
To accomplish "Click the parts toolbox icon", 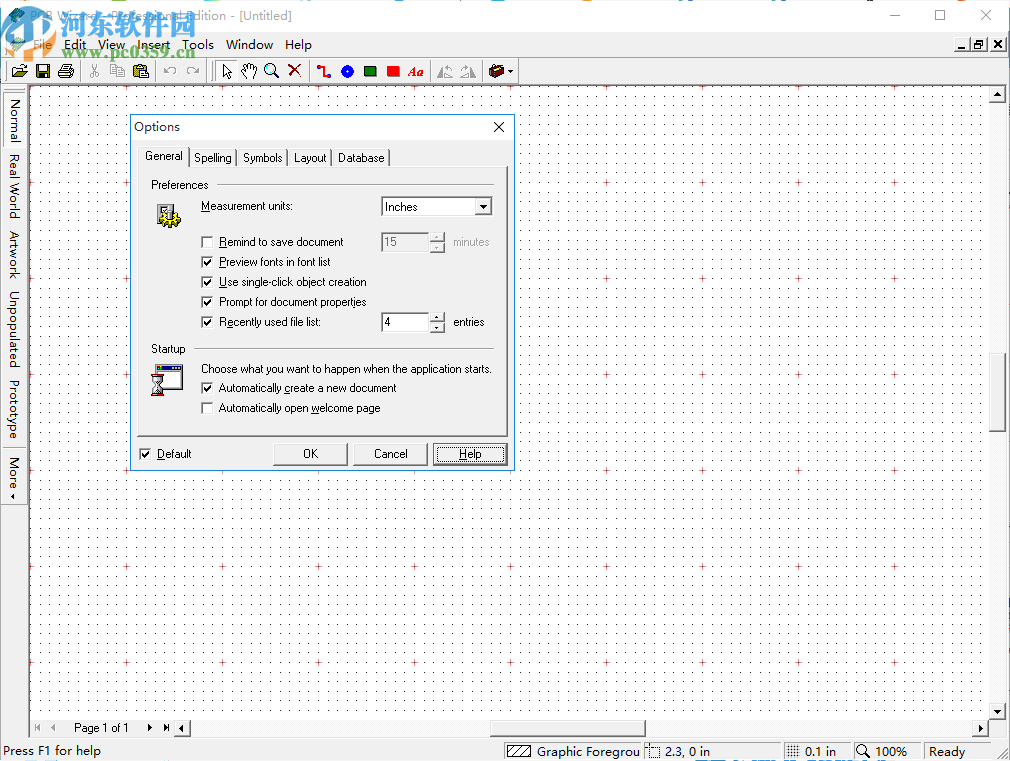I will pyautogui.click(x=496, y=71).
